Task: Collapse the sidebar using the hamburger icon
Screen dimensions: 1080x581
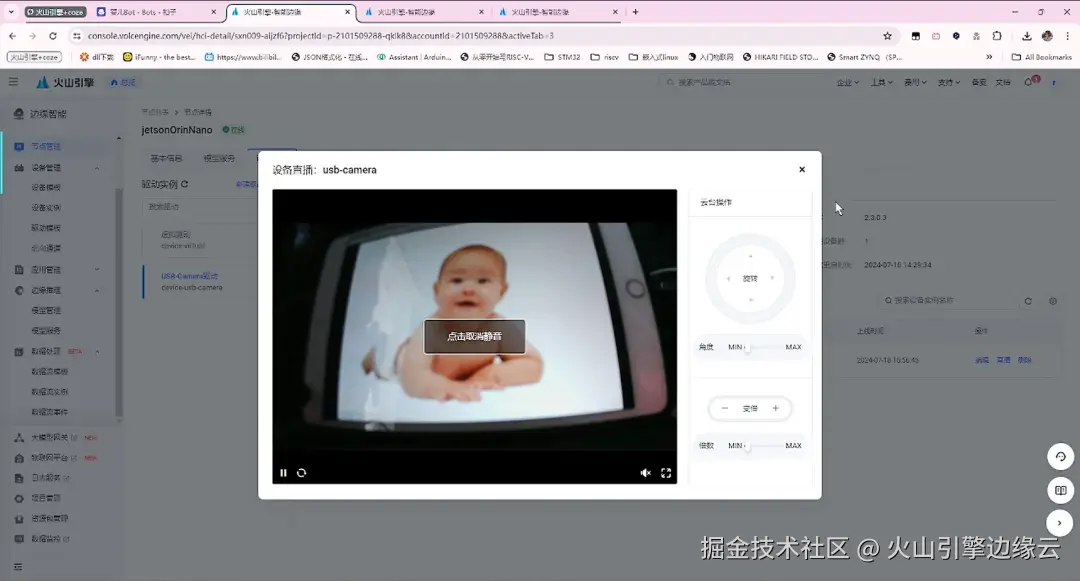Action: (x=13, y=82)
